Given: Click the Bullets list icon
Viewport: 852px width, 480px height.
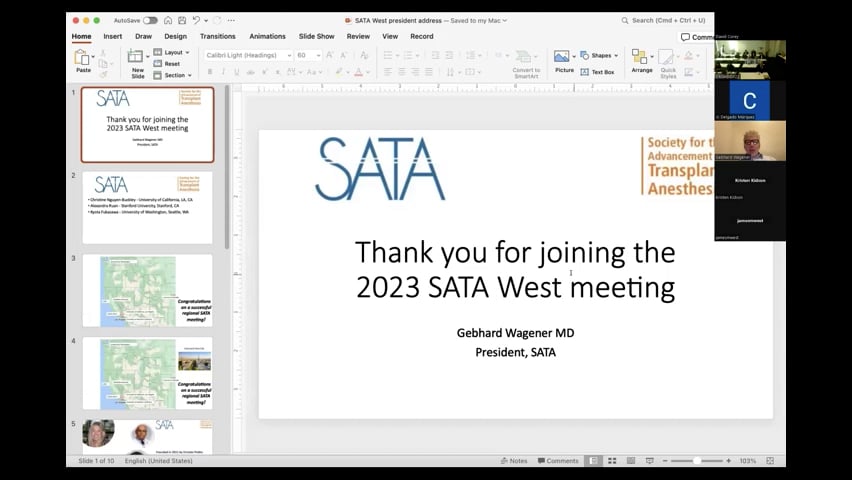Looking at the screenshot, I should (388, 55).
